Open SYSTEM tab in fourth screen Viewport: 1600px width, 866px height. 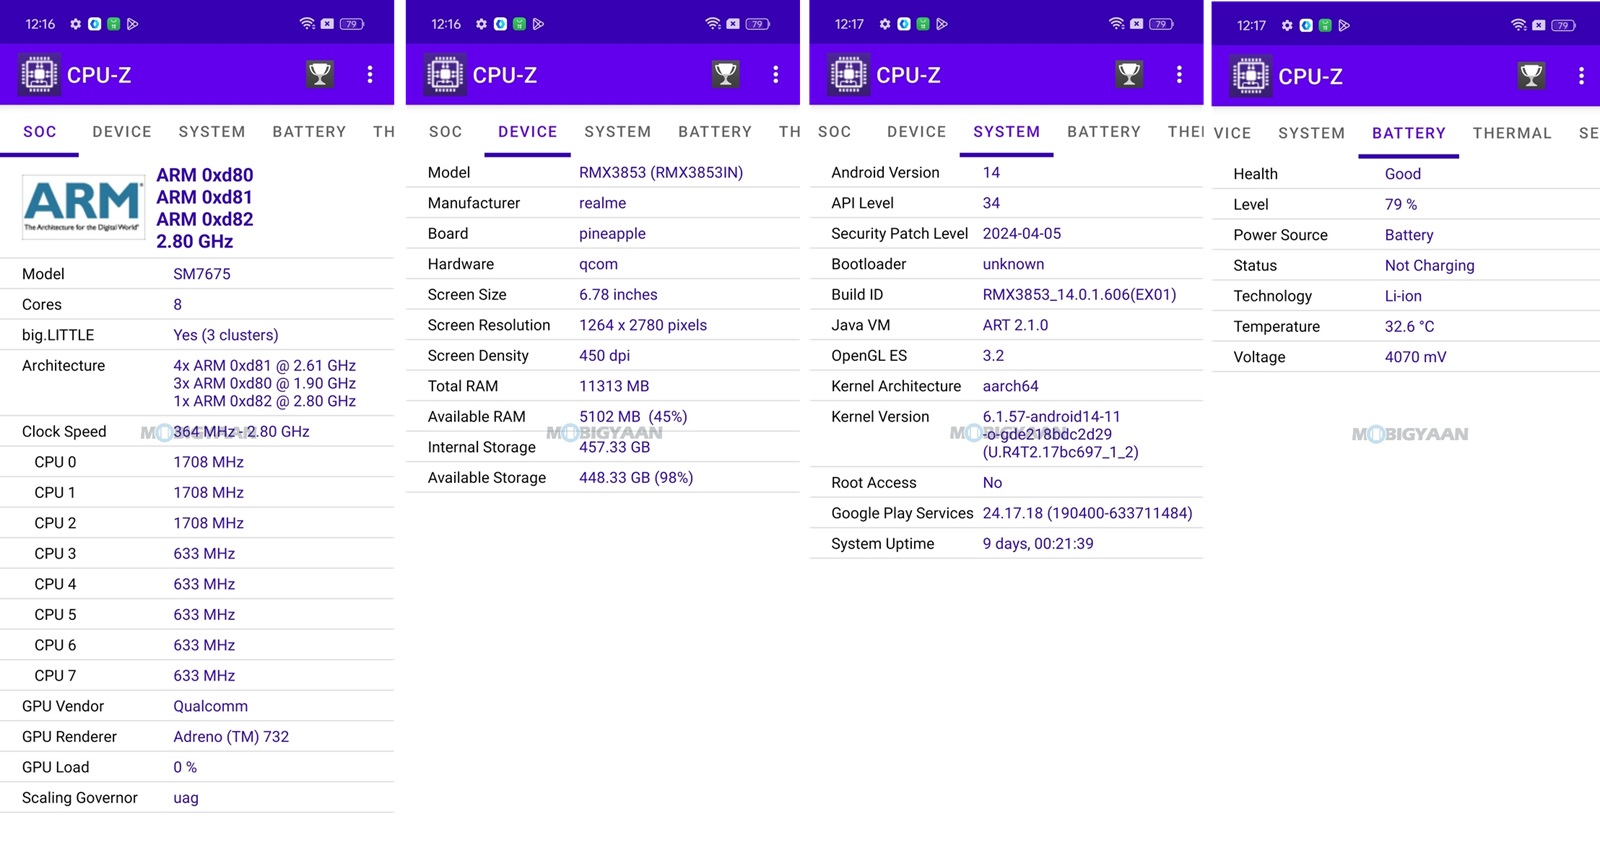pos(1312,133)
